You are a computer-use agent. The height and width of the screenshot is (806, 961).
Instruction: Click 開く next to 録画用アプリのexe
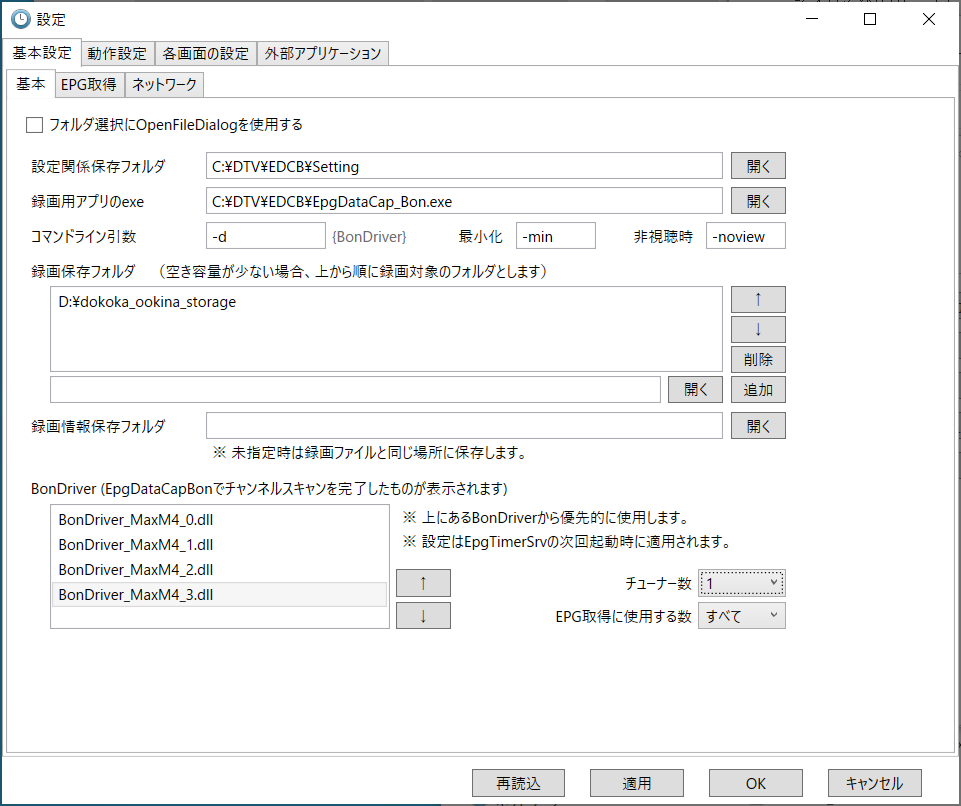tap(757, 200)
